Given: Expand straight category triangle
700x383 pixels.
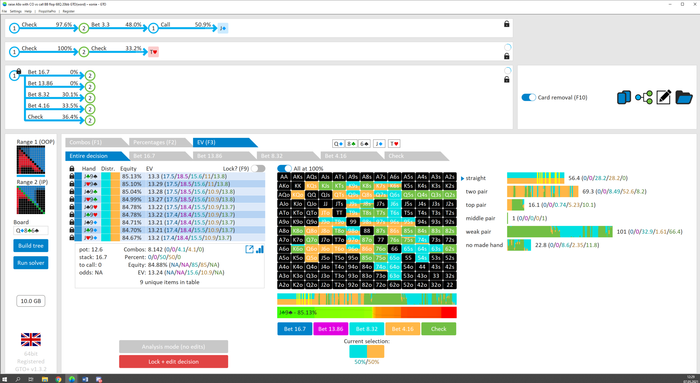Looking at the screenshot, I should (x=463, y=178).
